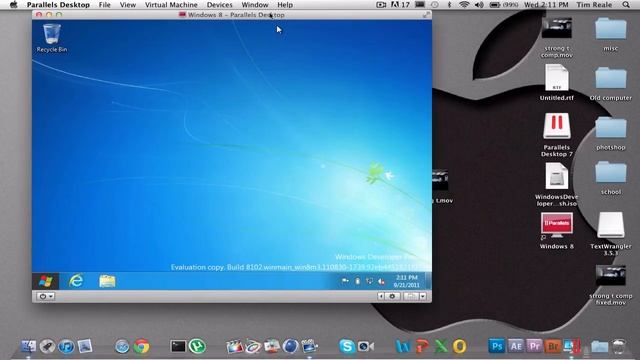Open the File menu
Image resolution: width=640 pixels, height=360 pixels.
[x=104, y=5]
